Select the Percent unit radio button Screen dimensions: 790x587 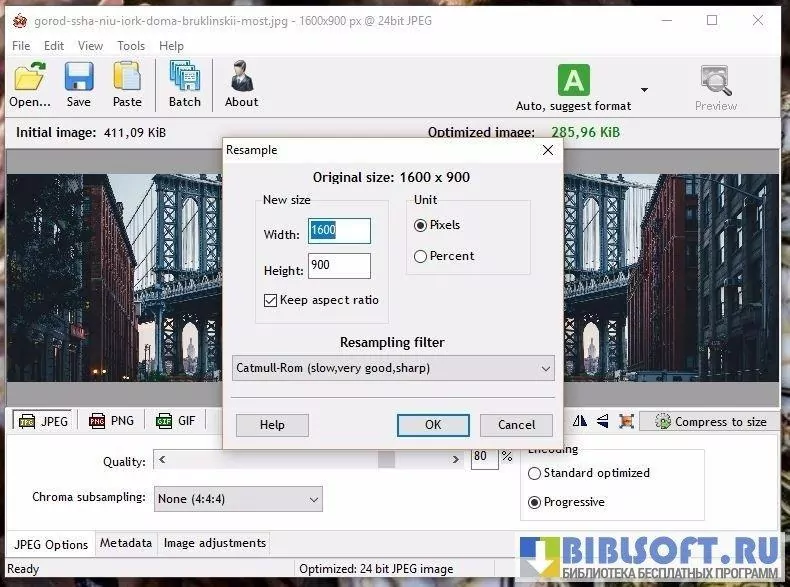pos(421,256)
